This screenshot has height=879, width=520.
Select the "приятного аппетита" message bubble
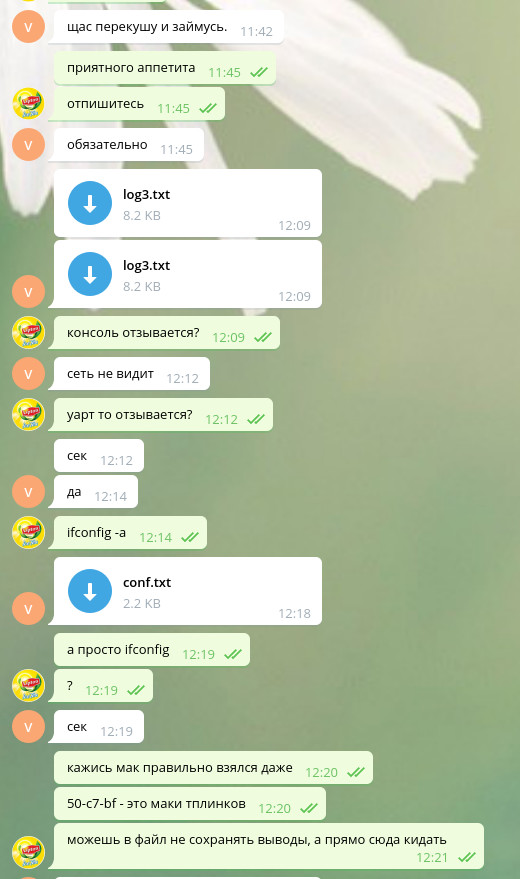pos(165,68)
